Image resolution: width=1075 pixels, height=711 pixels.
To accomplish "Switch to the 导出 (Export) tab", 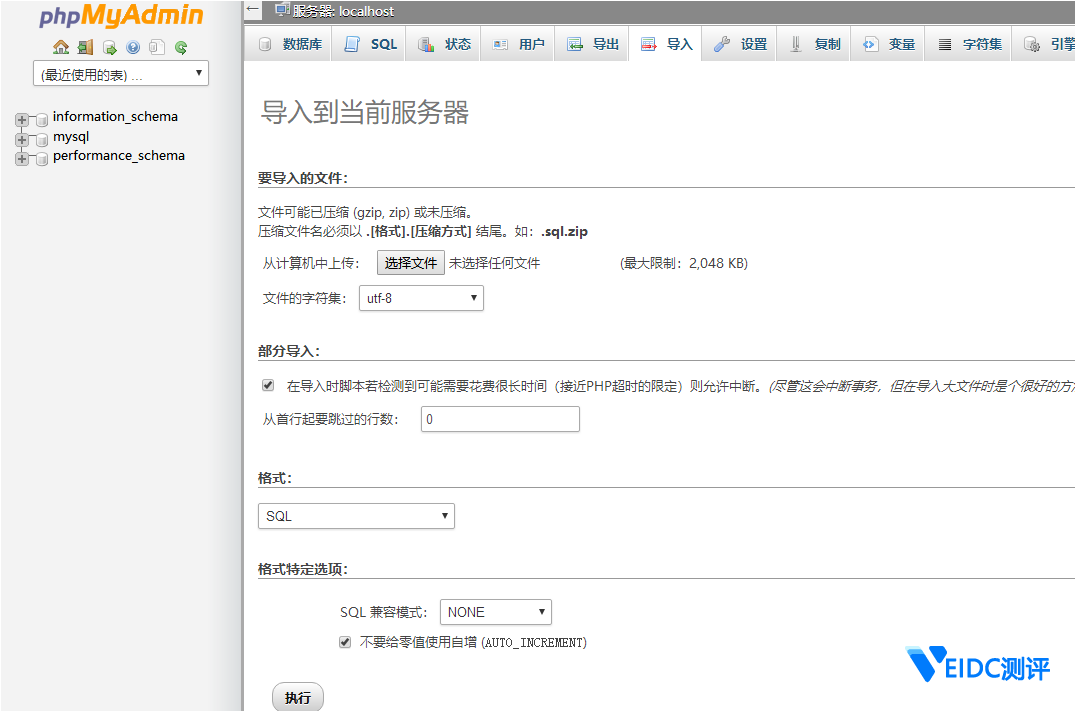I will click(593, 44).
